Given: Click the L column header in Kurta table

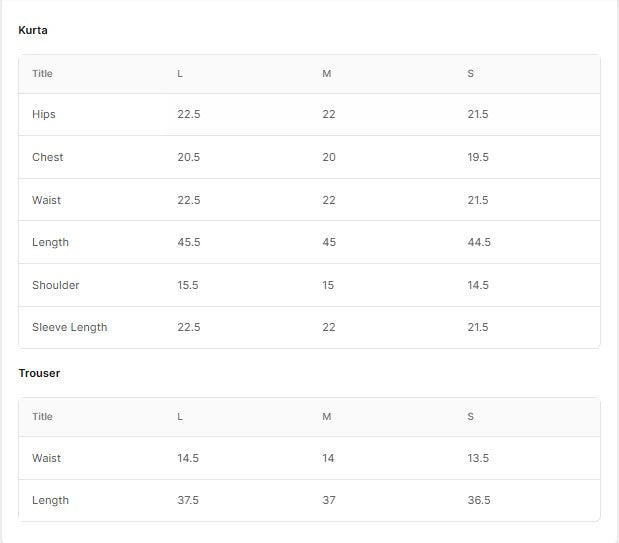Looking at the screenshot, I should (180, 74).
